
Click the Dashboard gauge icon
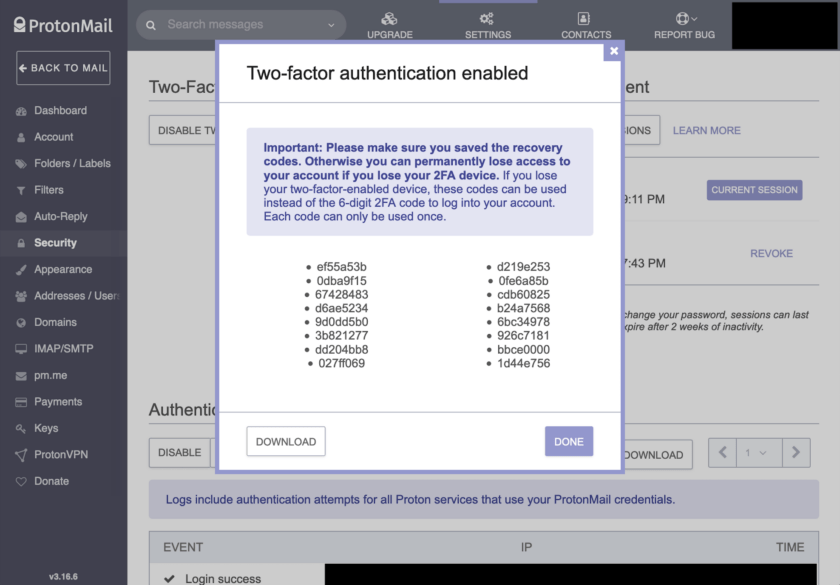pyautogui.click(x=21, y=111)
